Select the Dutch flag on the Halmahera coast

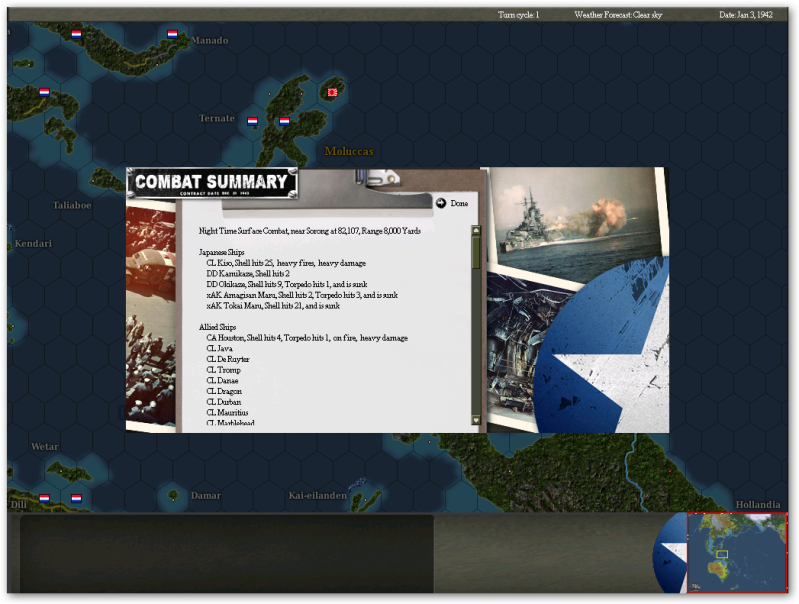pos(284,121)
